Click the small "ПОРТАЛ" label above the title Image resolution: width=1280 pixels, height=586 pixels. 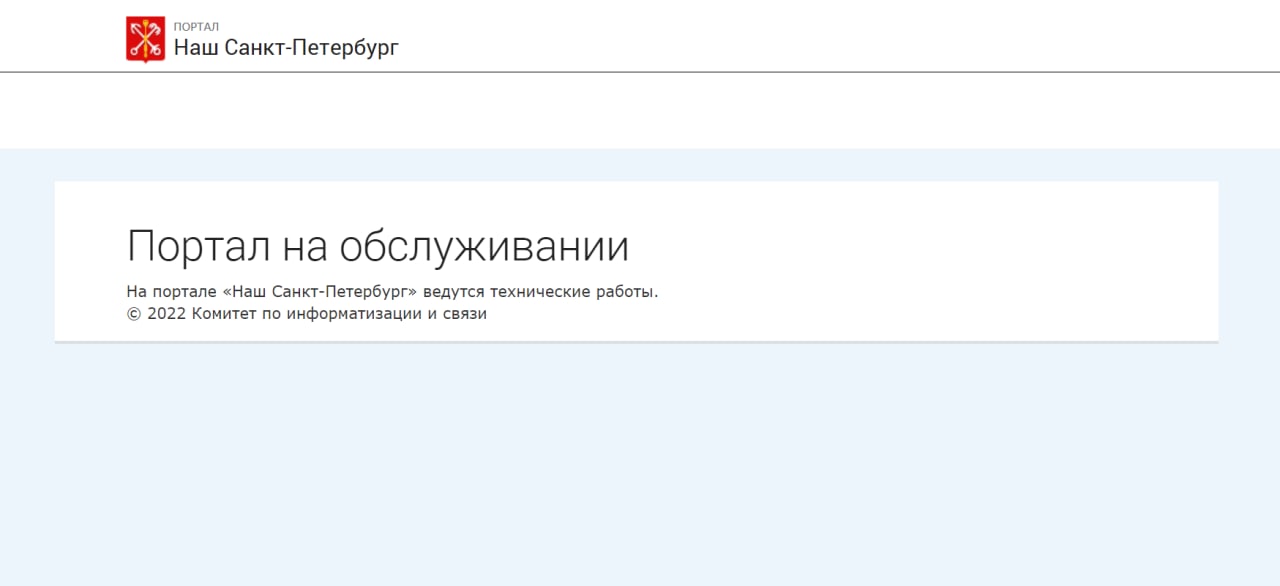pos(196,27)
